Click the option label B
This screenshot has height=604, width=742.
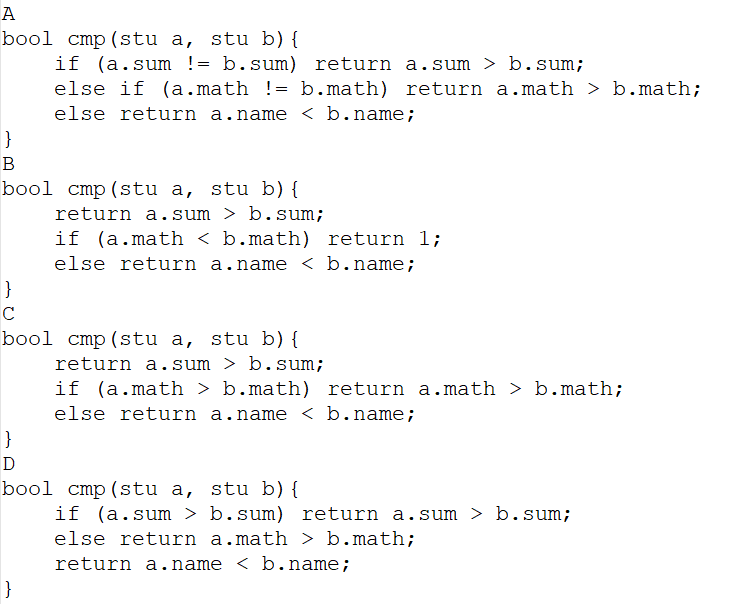pos(9,164)
